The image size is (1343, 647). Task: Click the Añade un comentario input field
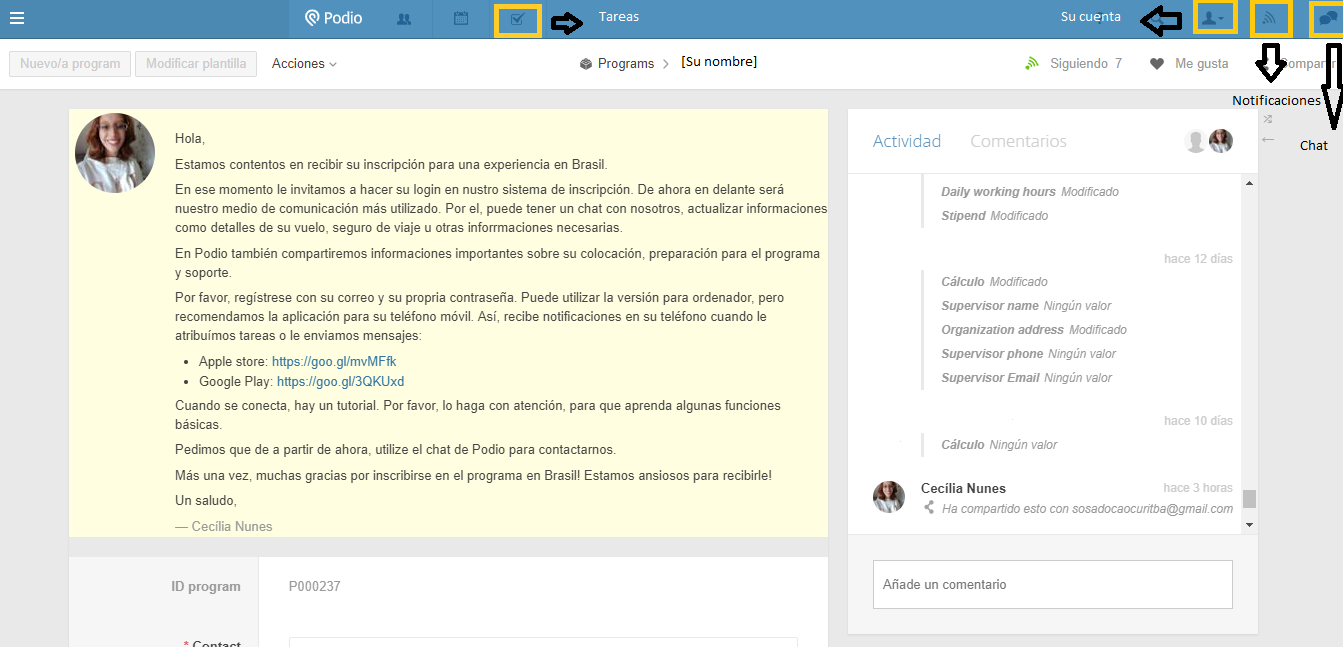1052,584
